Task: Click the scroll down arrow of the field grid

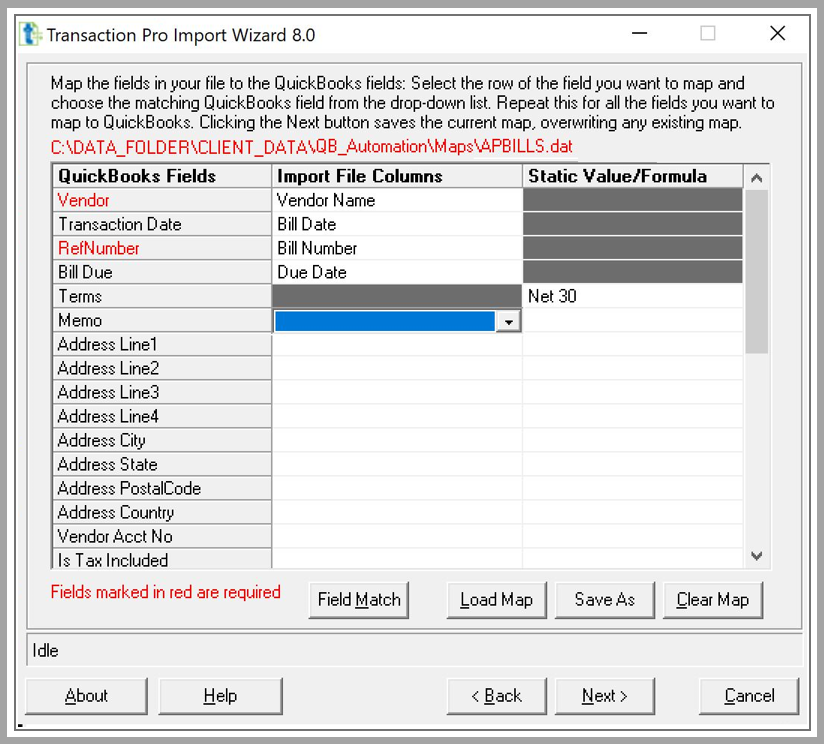Action: [757, 556]
